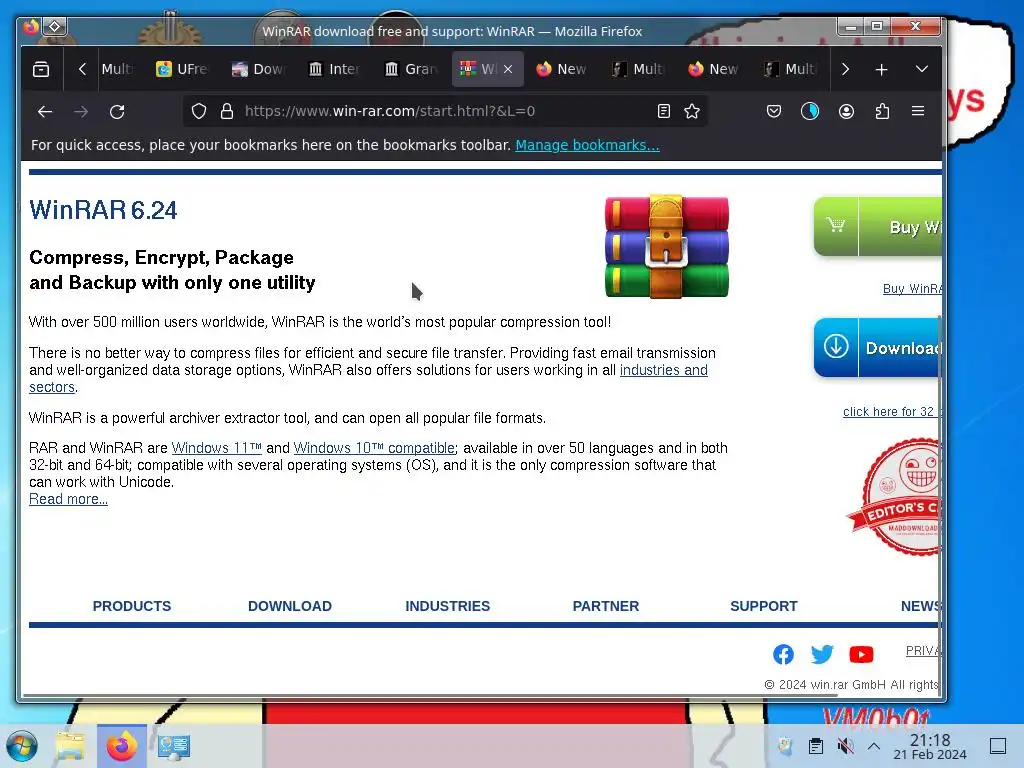
Task: Click the Manage bookmarks link
Action: point(587,145)
